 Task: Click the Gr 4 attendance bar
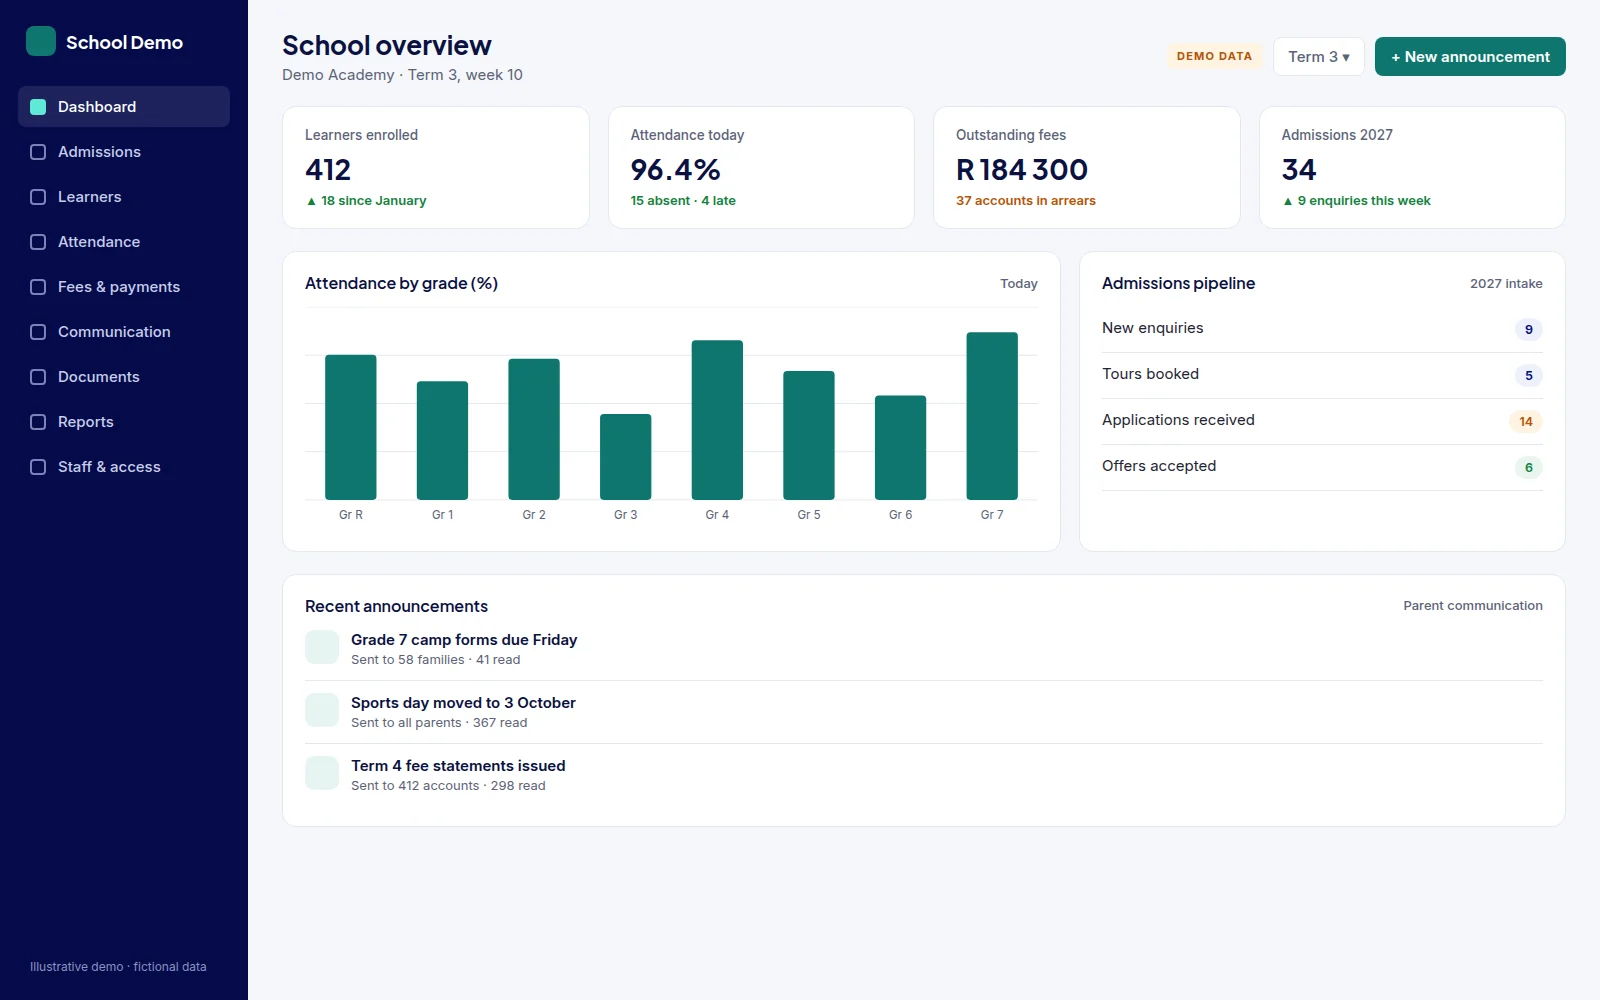717,420
